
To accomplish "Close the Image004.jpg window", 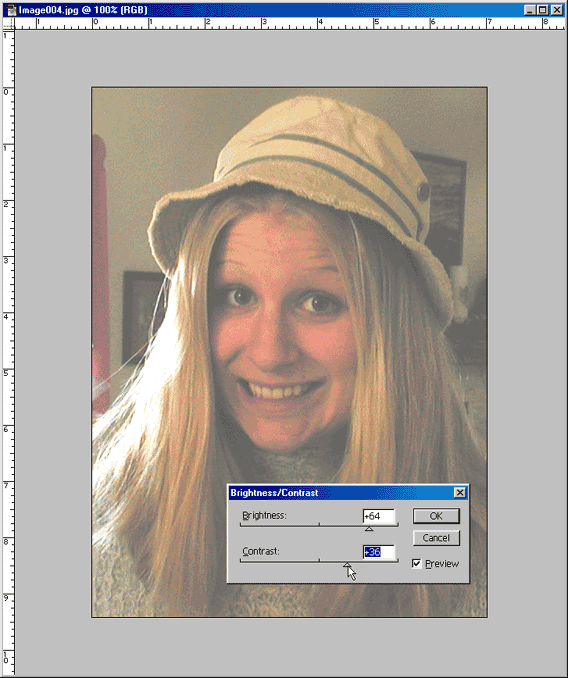I will point(556,10).
